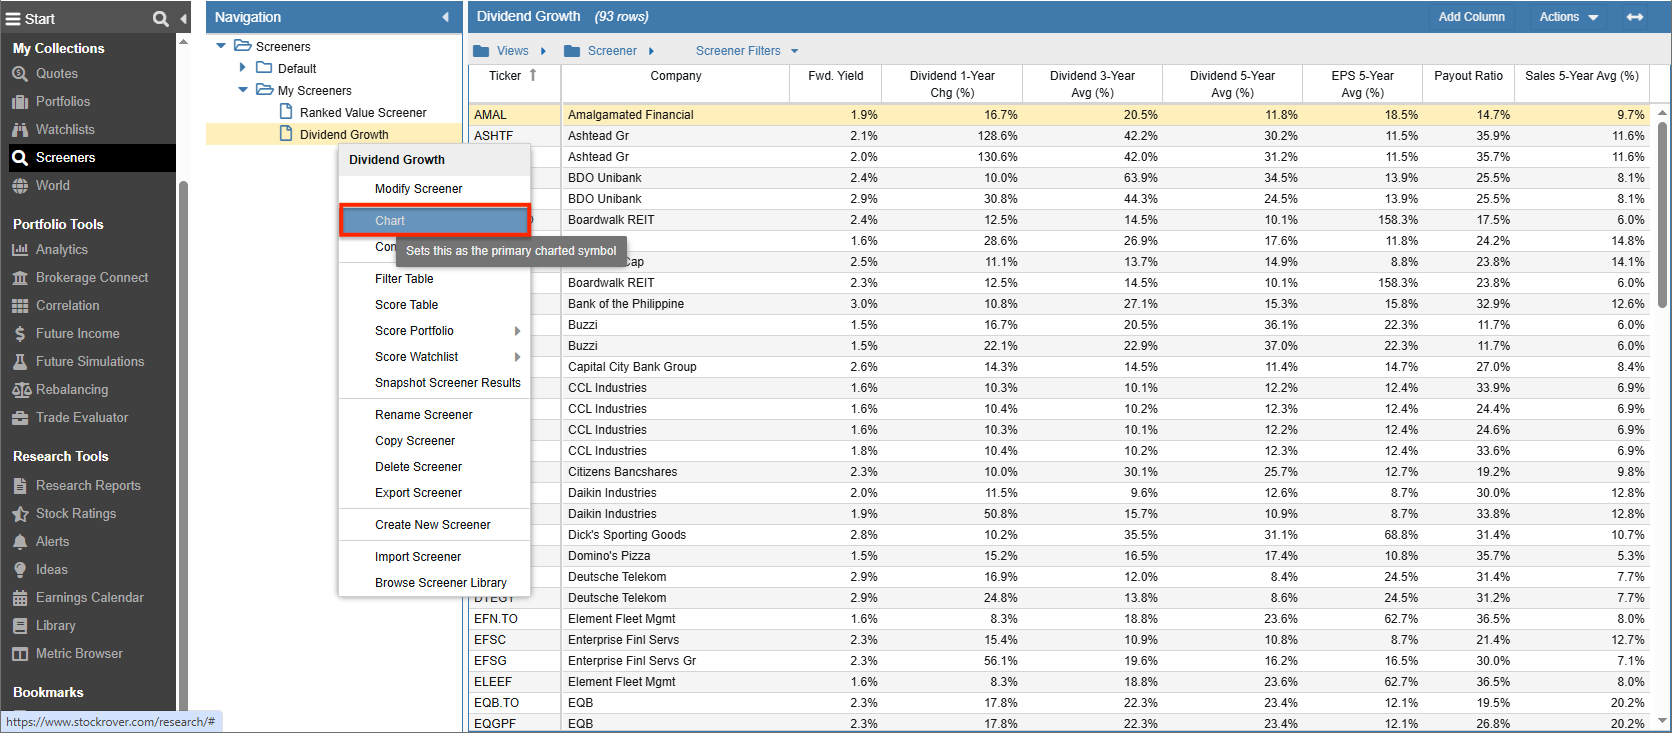Click Capital City Bank Group row
Viewport: 1679px width, 736px height.
coord(1058,367)
